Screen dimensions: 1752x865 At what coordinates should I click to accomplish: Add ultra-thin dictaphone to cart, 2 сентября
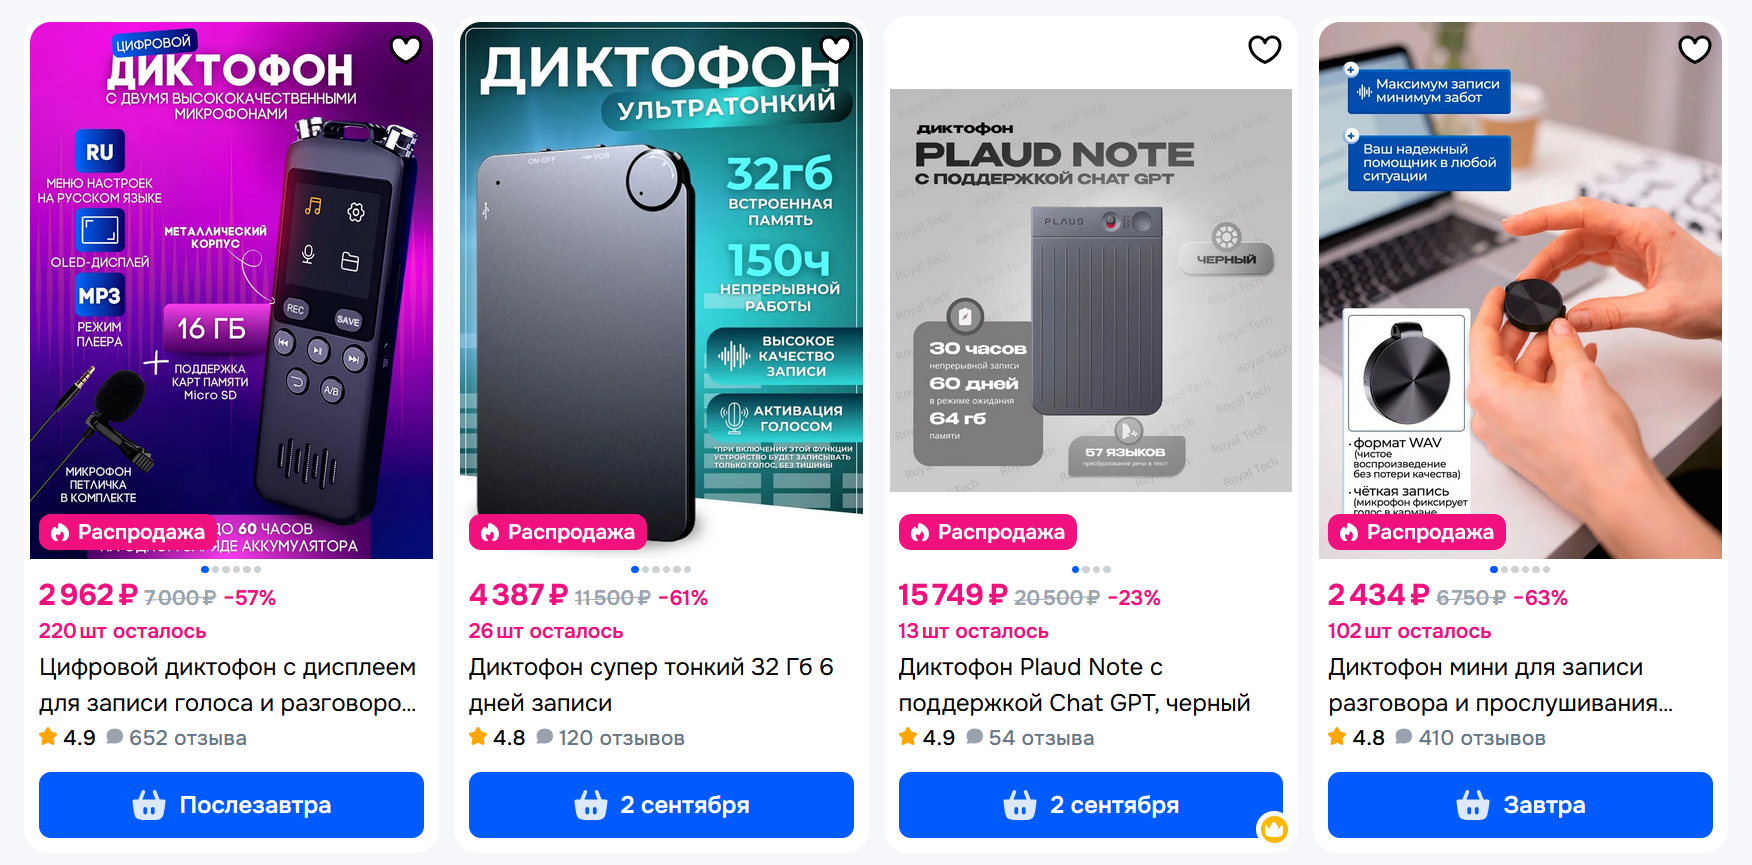click(x=661, y=805)
